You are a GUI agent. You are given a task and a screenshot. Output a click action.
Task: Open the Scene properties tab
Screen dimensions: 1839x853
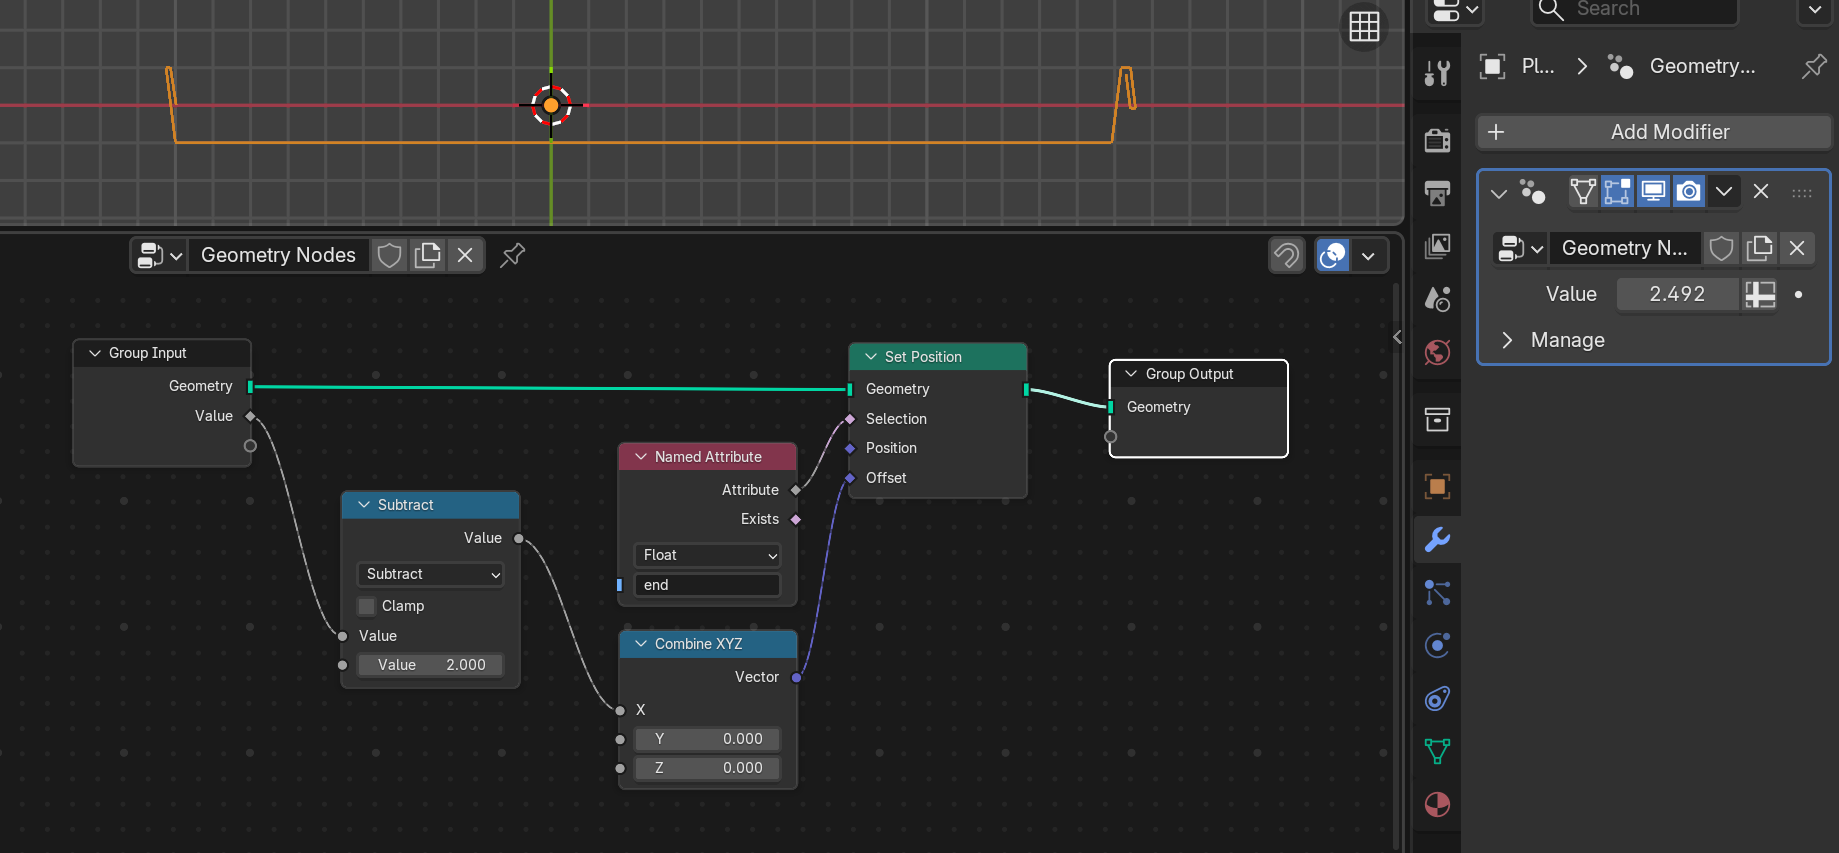(1437, 299)
